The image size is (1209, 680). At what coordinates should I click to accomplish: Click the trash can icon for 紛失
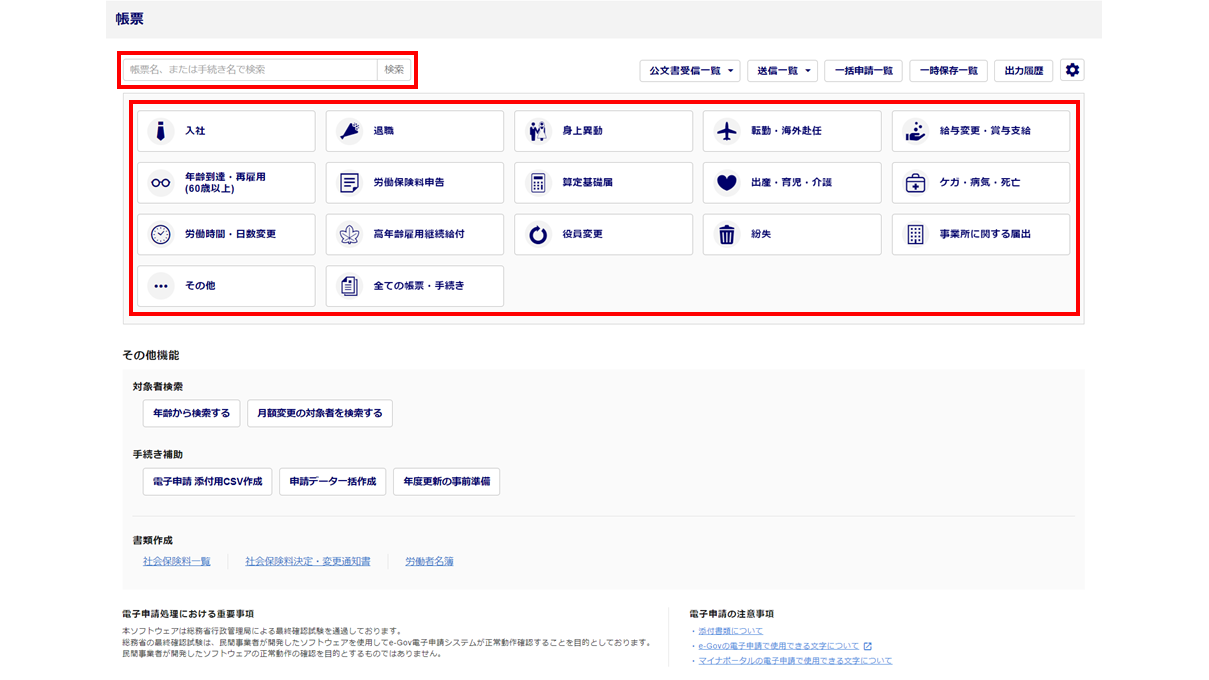[727, 235]
